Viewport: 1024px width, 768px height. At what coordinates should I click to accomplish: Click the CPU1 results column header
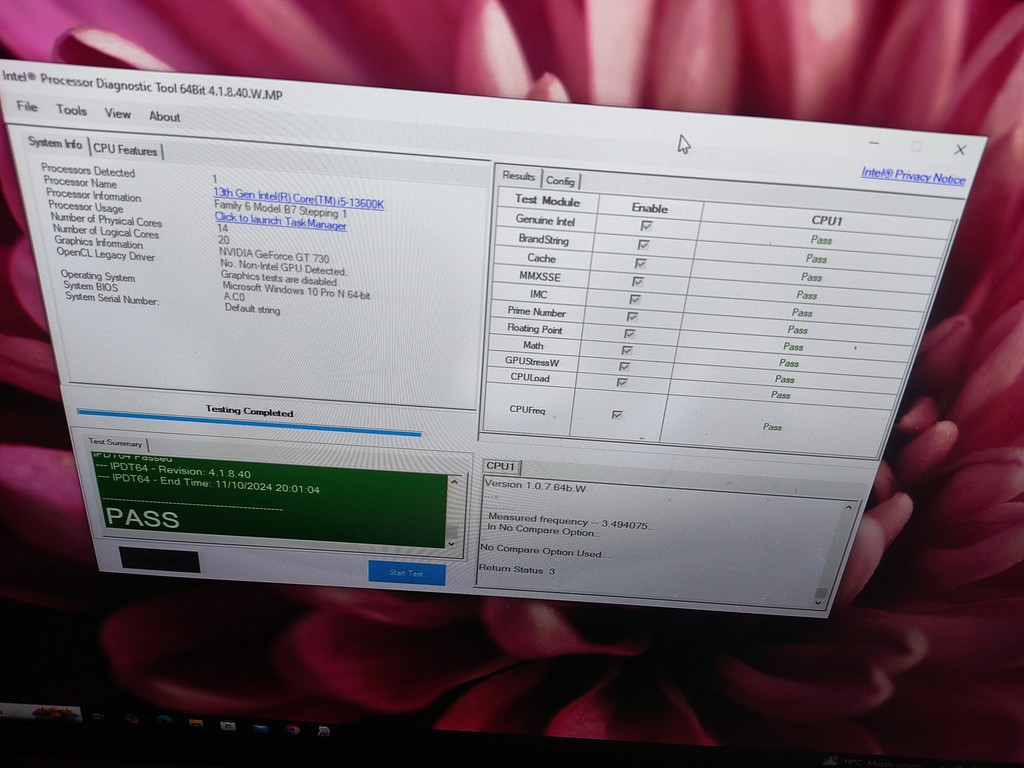(x=827, y=220)
